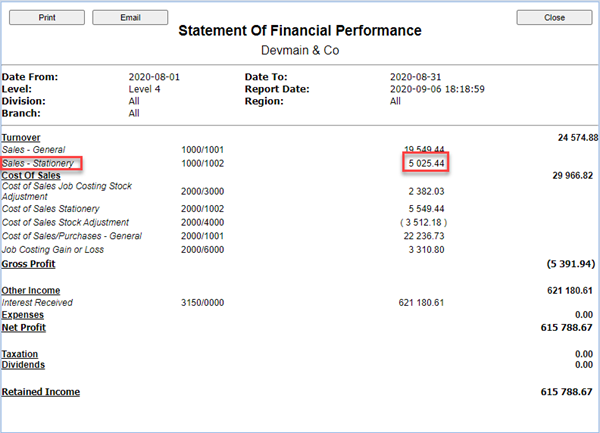The height and width of the screenshot is (433, 600).
Task: Click the Dividends heading
Action: pos(23,365)
